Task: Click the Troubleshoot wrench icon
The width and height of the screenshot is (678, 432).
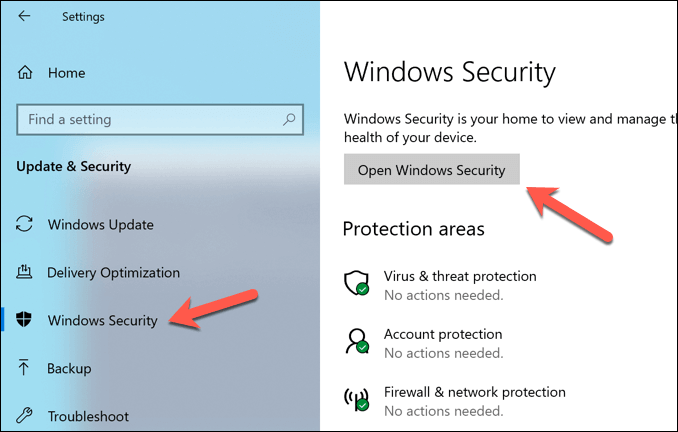Action: (x=25, y=416)
